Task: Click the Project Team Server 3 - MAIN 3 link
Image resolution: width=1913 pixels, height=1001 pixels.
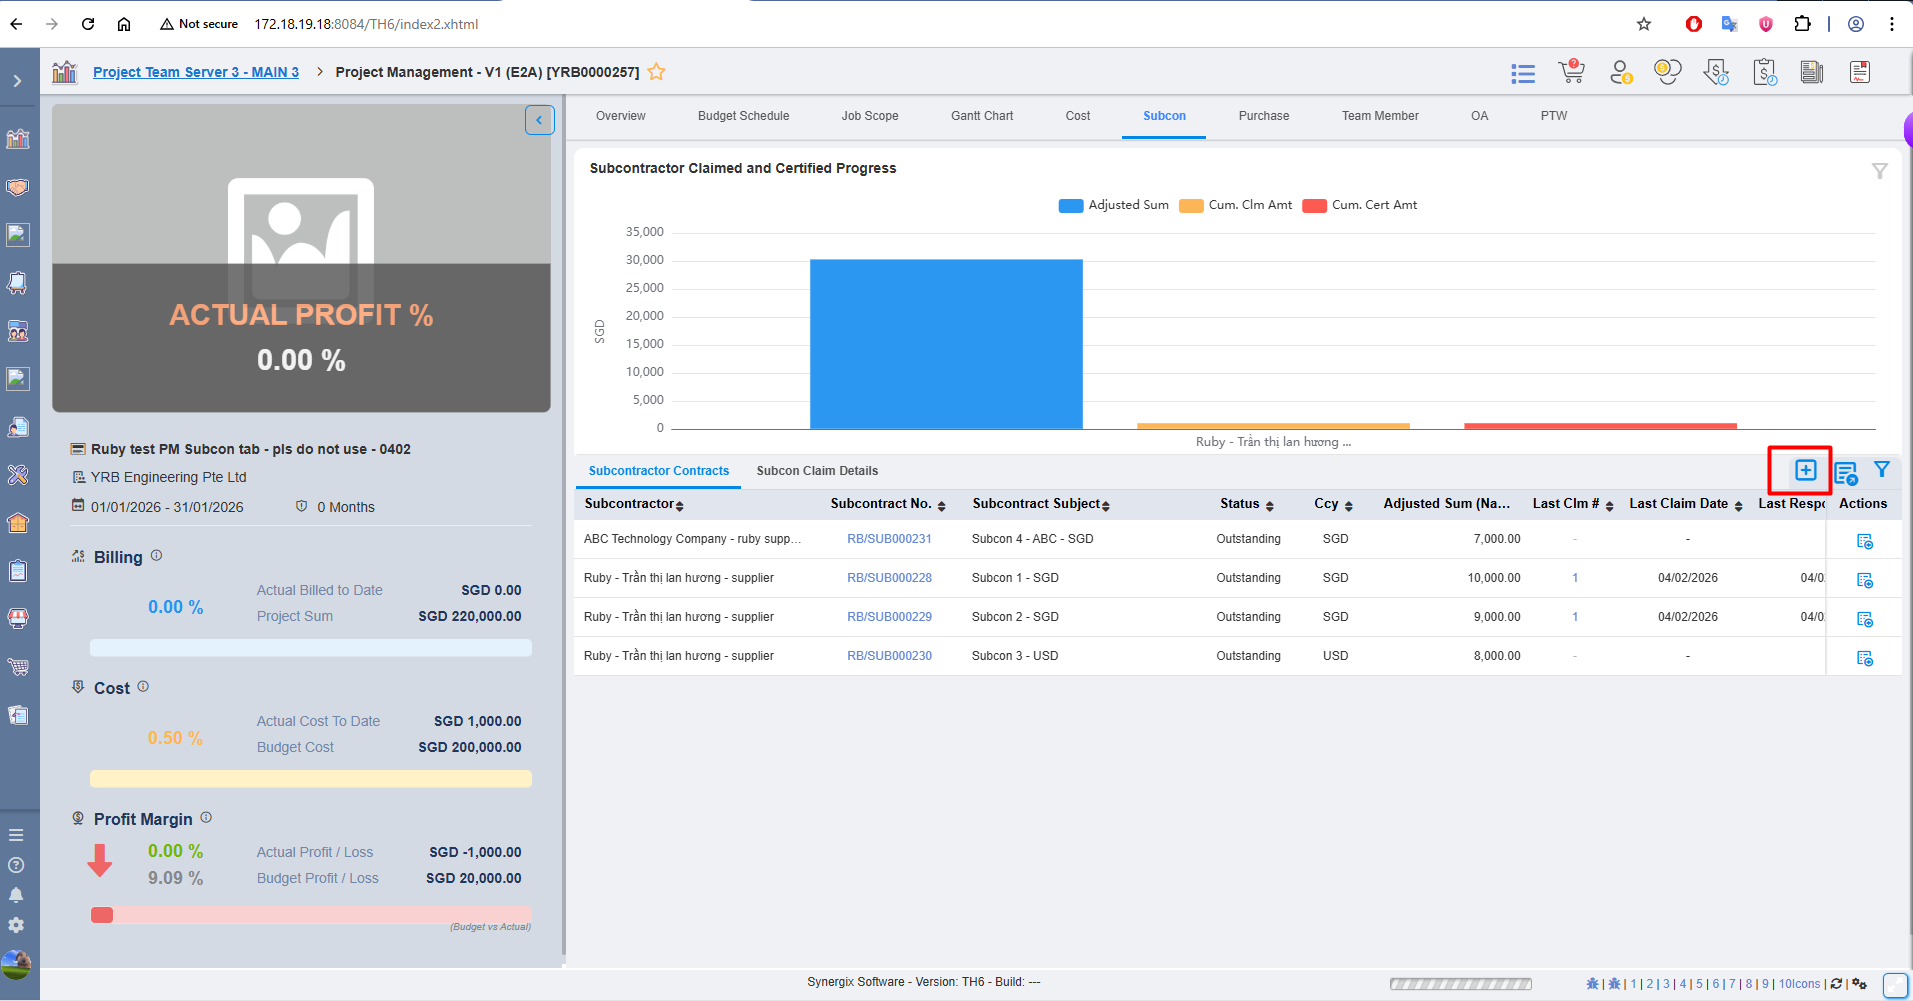Action: (196, 72)
